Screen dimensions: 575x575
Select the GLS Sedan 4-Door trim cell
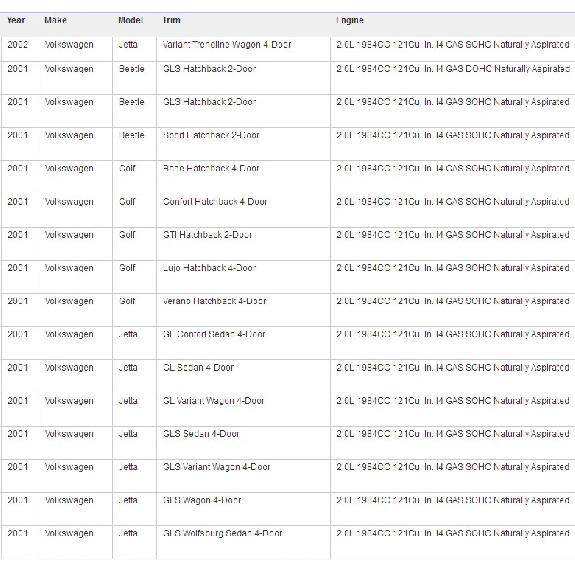tap(201, 434)
